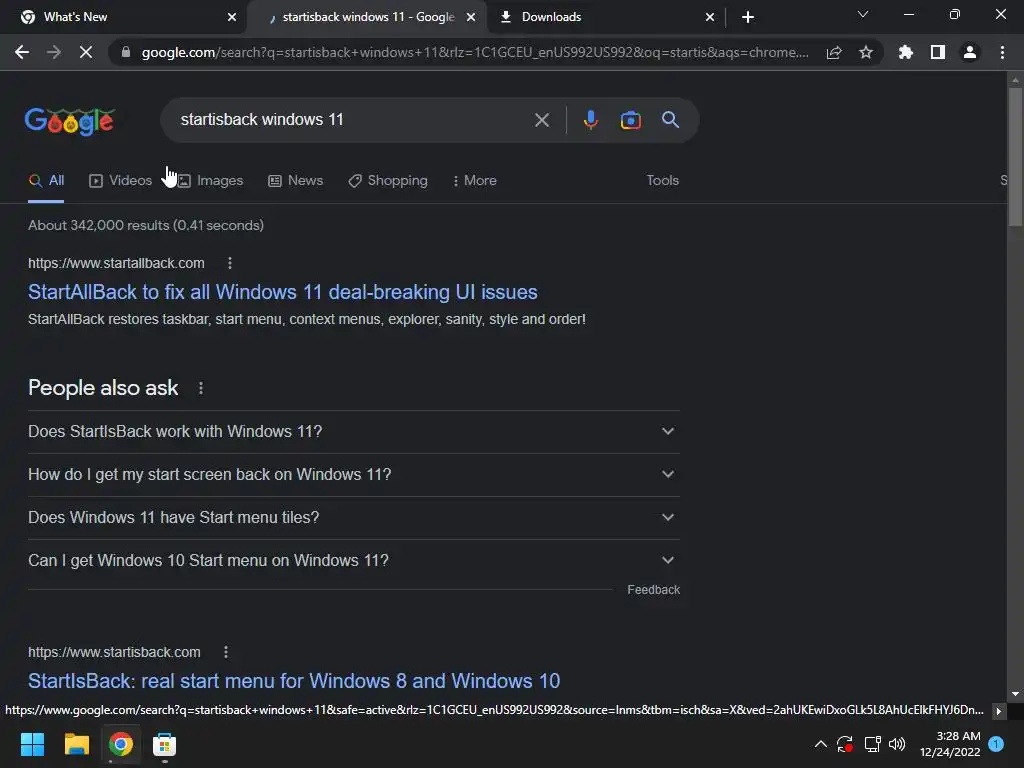Viewport: 1024px width, 768px height.
Task: Send Feedback on People also ask
Action: [x=653, y=590]
